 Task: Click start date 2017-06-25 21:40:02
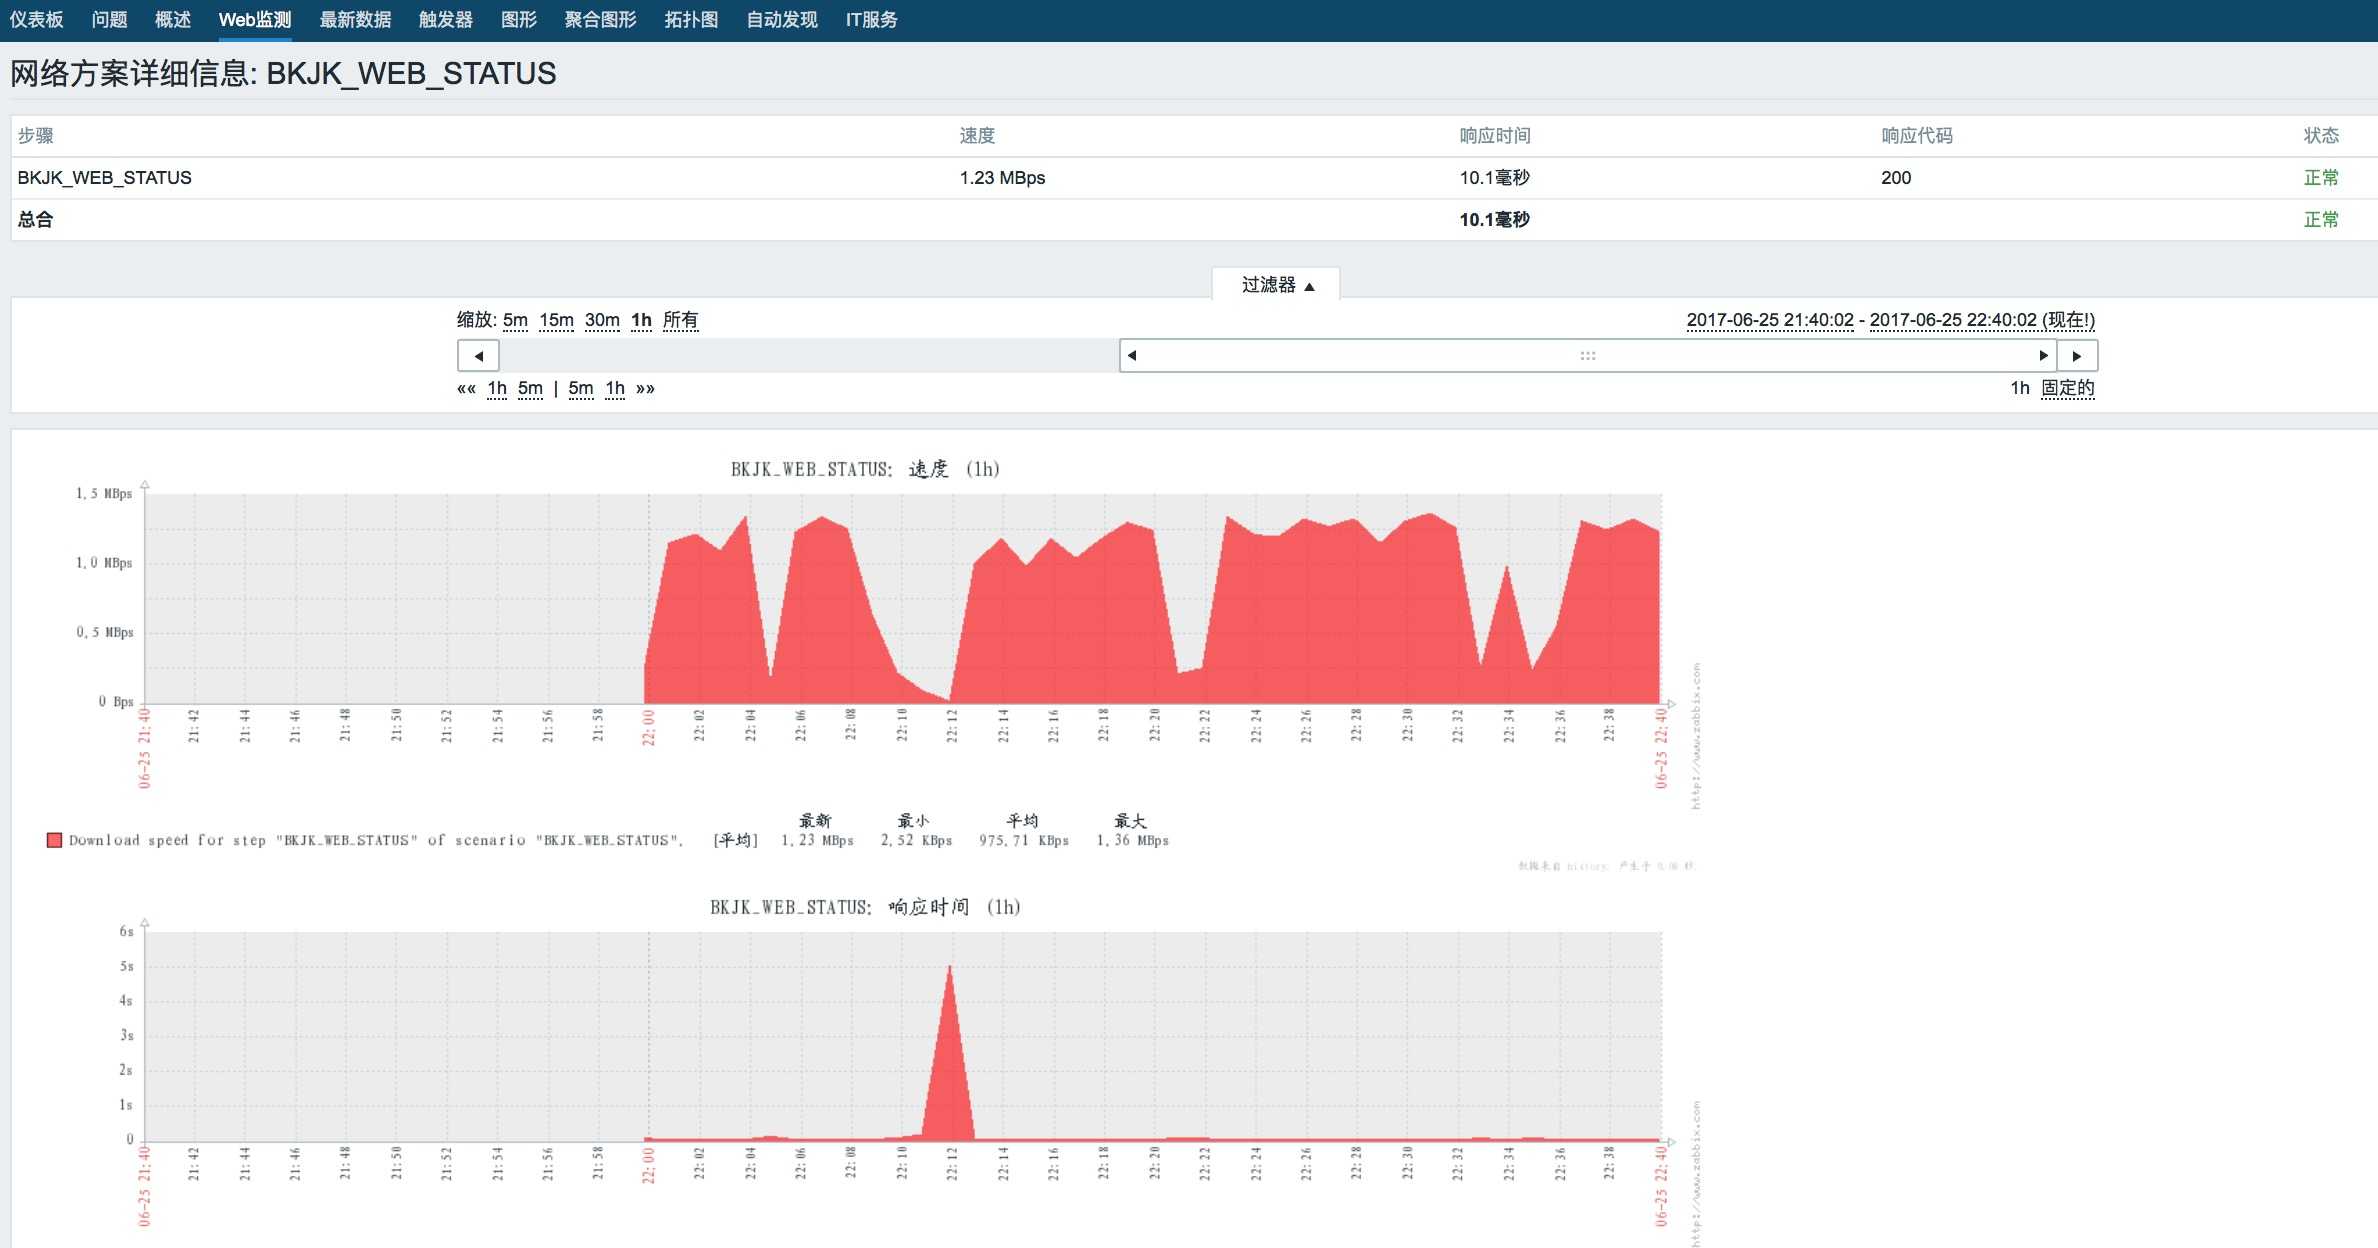point(1770,320)
